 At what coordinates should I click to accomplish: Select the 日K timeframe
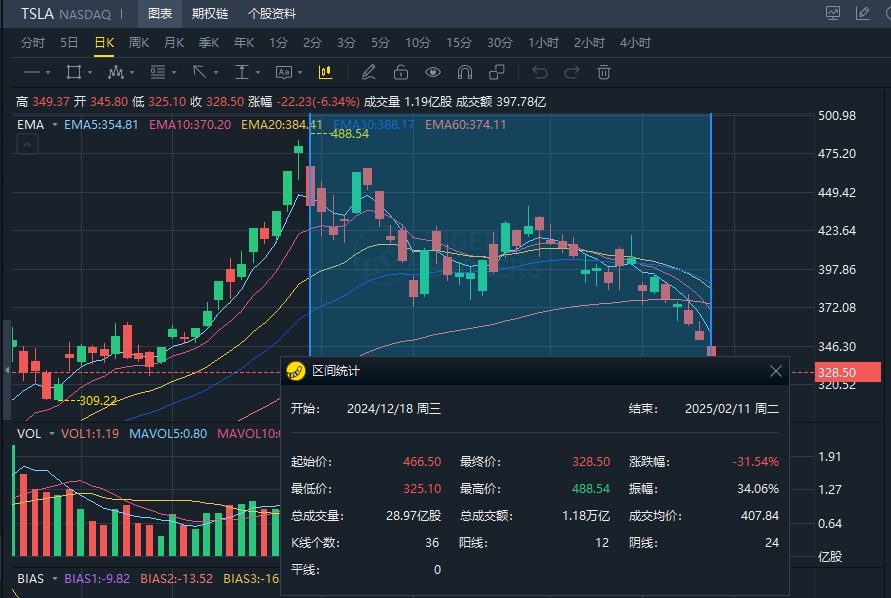point(104,43)
